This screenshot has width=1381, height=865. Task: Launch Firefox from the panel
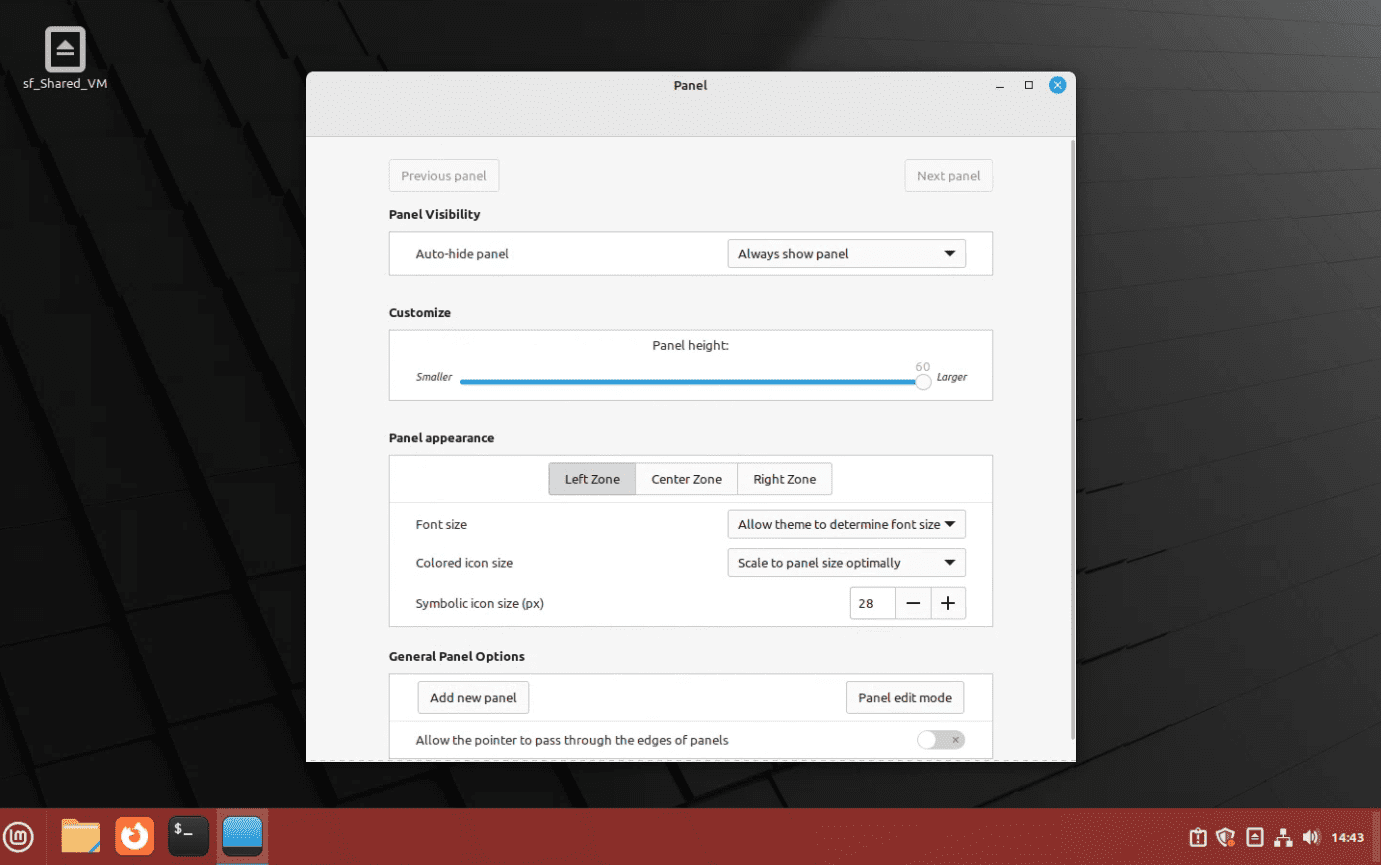(134, 836)
